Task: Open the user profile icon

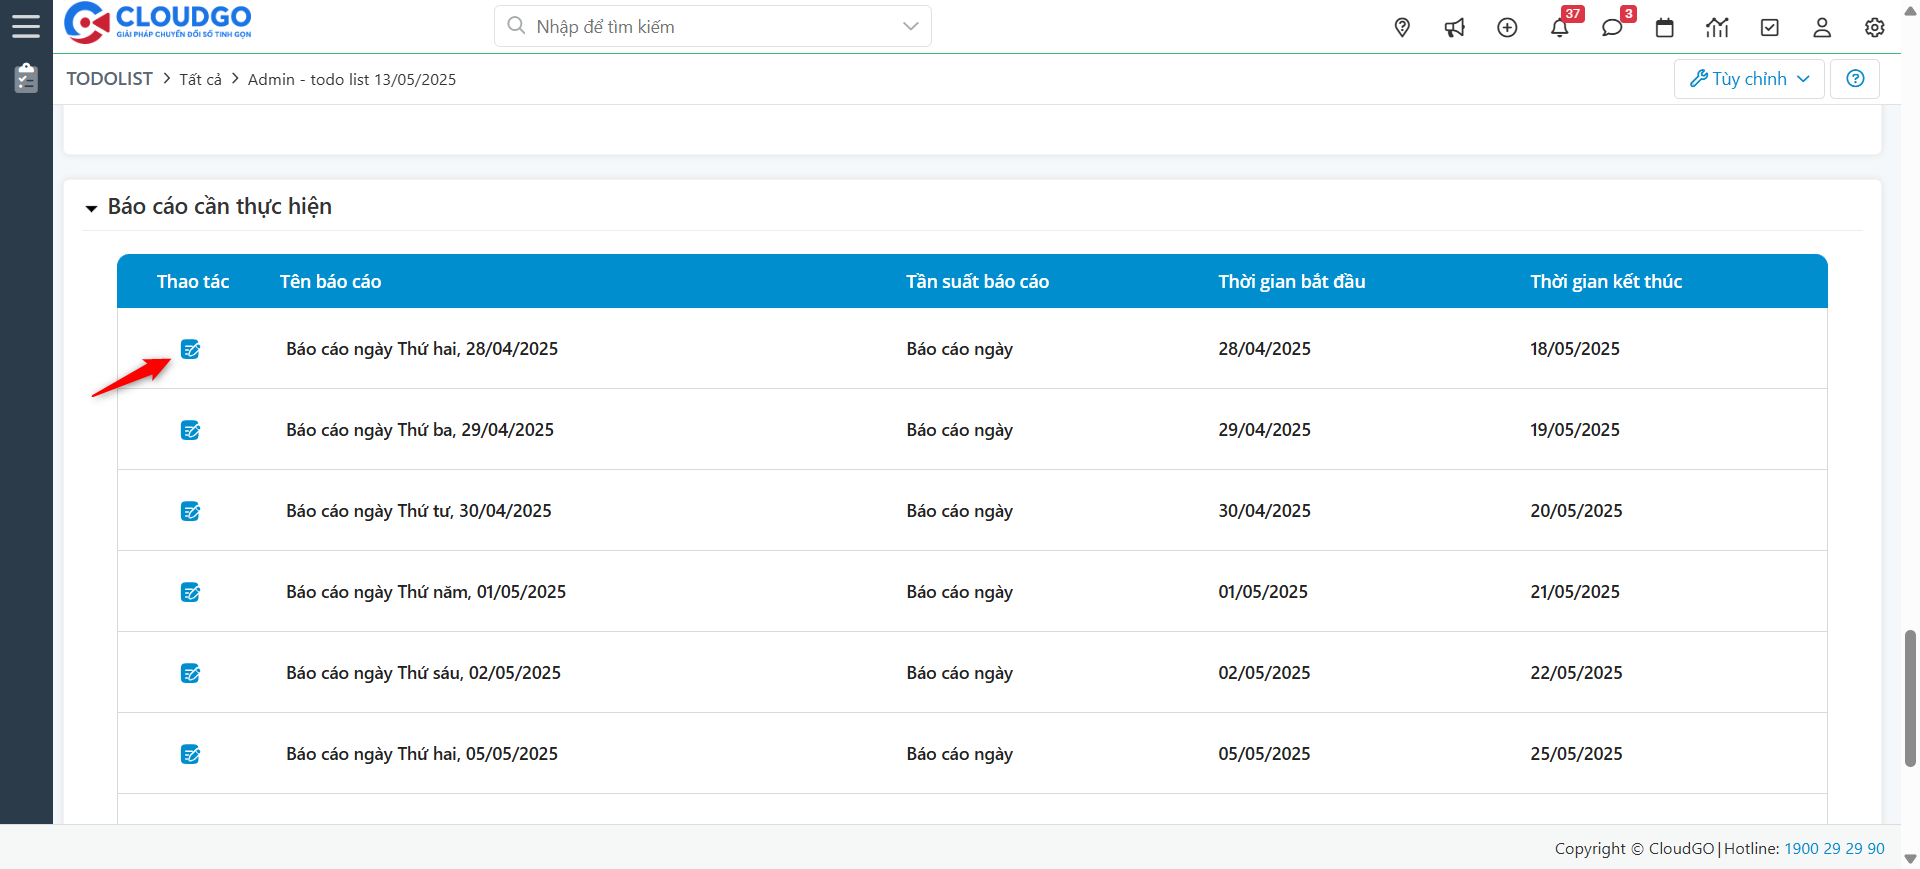Action: (1822, 28)
